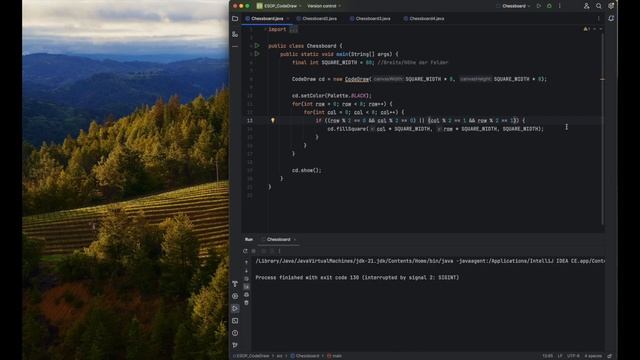Open the Services tool window icon
Image resolution: width=640 pixels, height=360 pixels.
(235, 296)
